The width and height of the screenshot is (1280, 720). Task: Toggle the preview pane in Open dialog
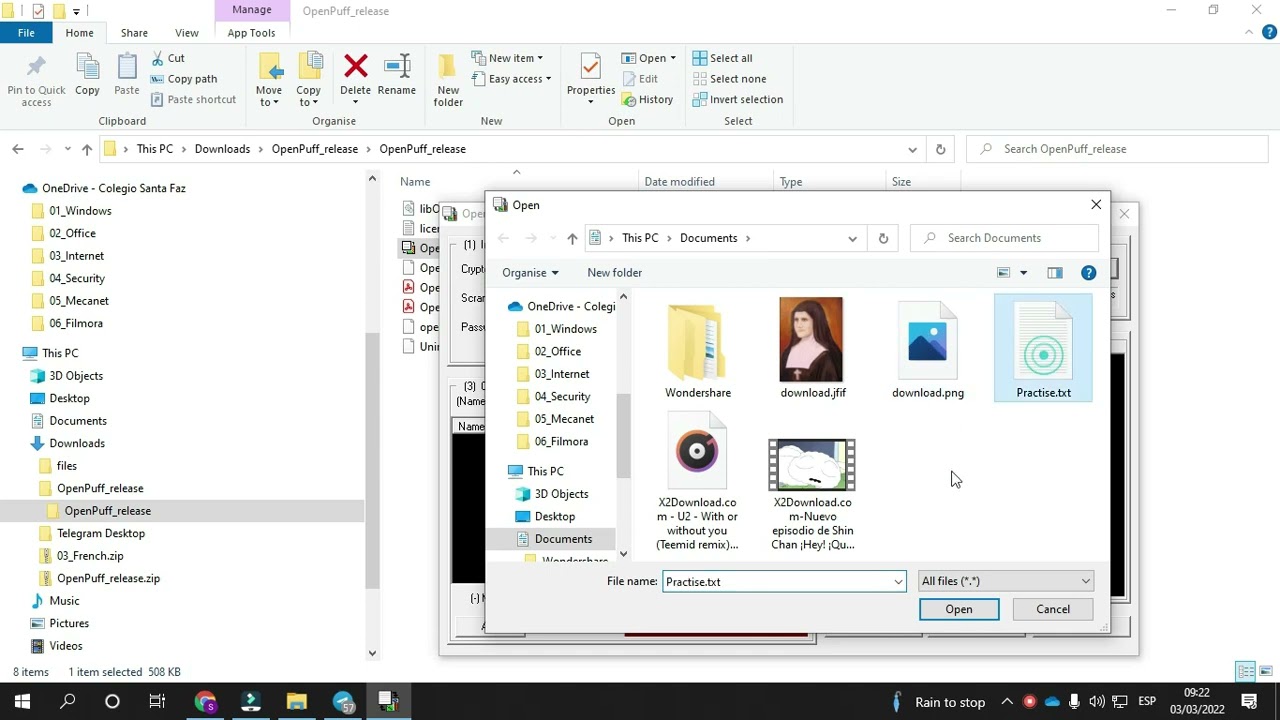click(x=1055, y=273)
